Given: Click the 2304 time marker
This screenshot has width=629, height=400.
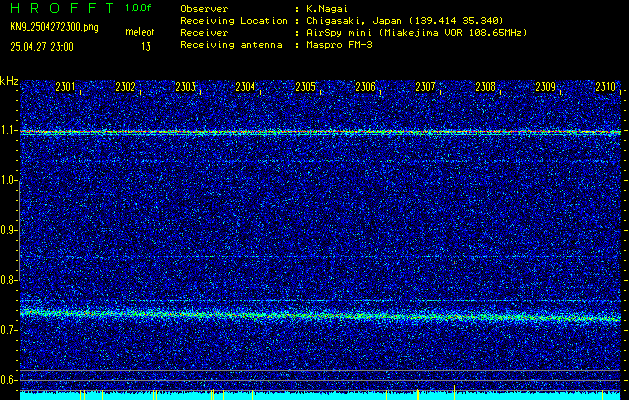Looking at the screenshot, I should (x=245, y=87).
